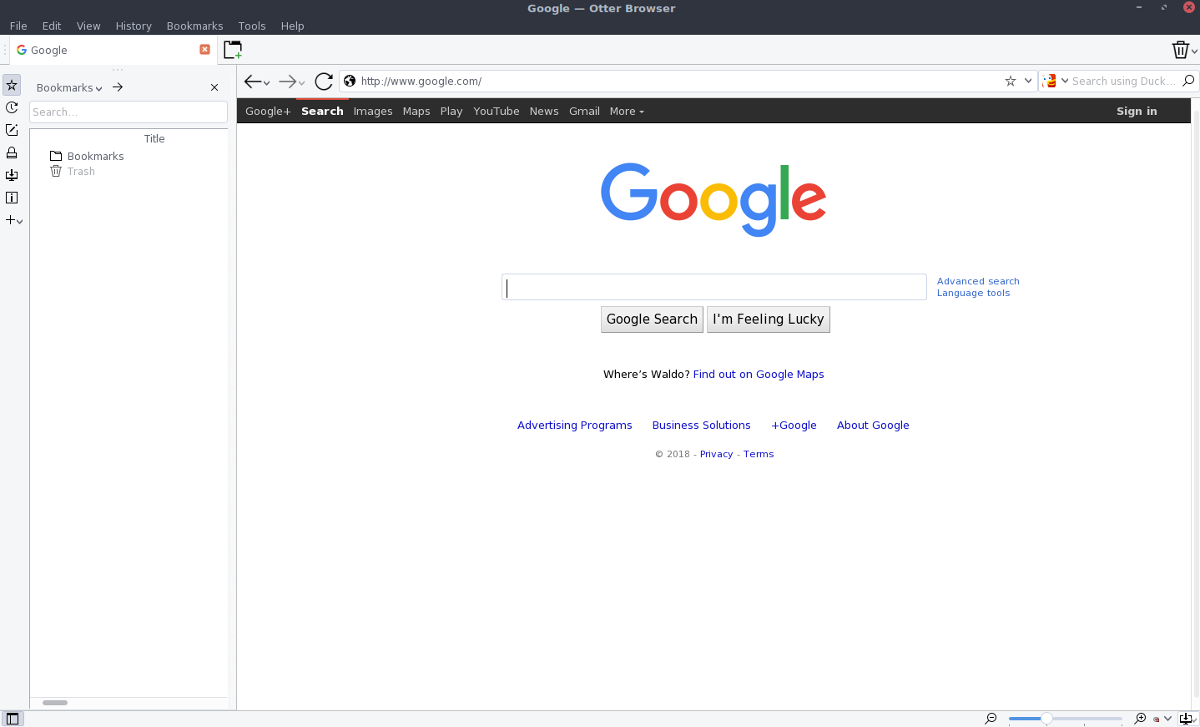Expand the More menu in Google bar
This screenshot has height=727, width=1200.
coord(627,111)
